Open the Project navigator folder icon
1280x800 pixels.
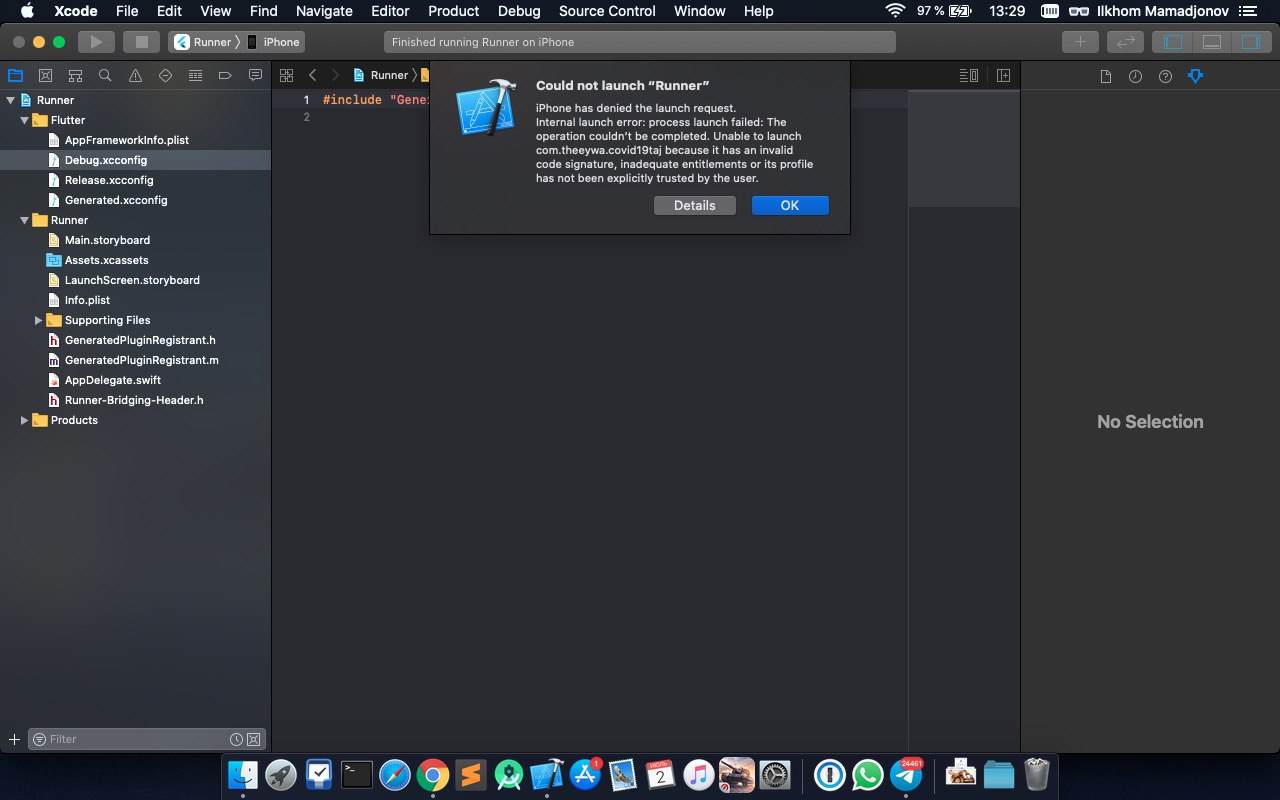(x=15, y=75)
